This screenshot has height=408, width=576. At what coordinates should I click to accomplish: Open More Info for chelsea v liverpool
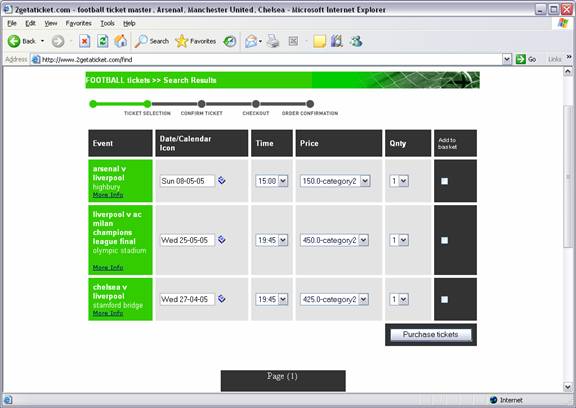108,313
